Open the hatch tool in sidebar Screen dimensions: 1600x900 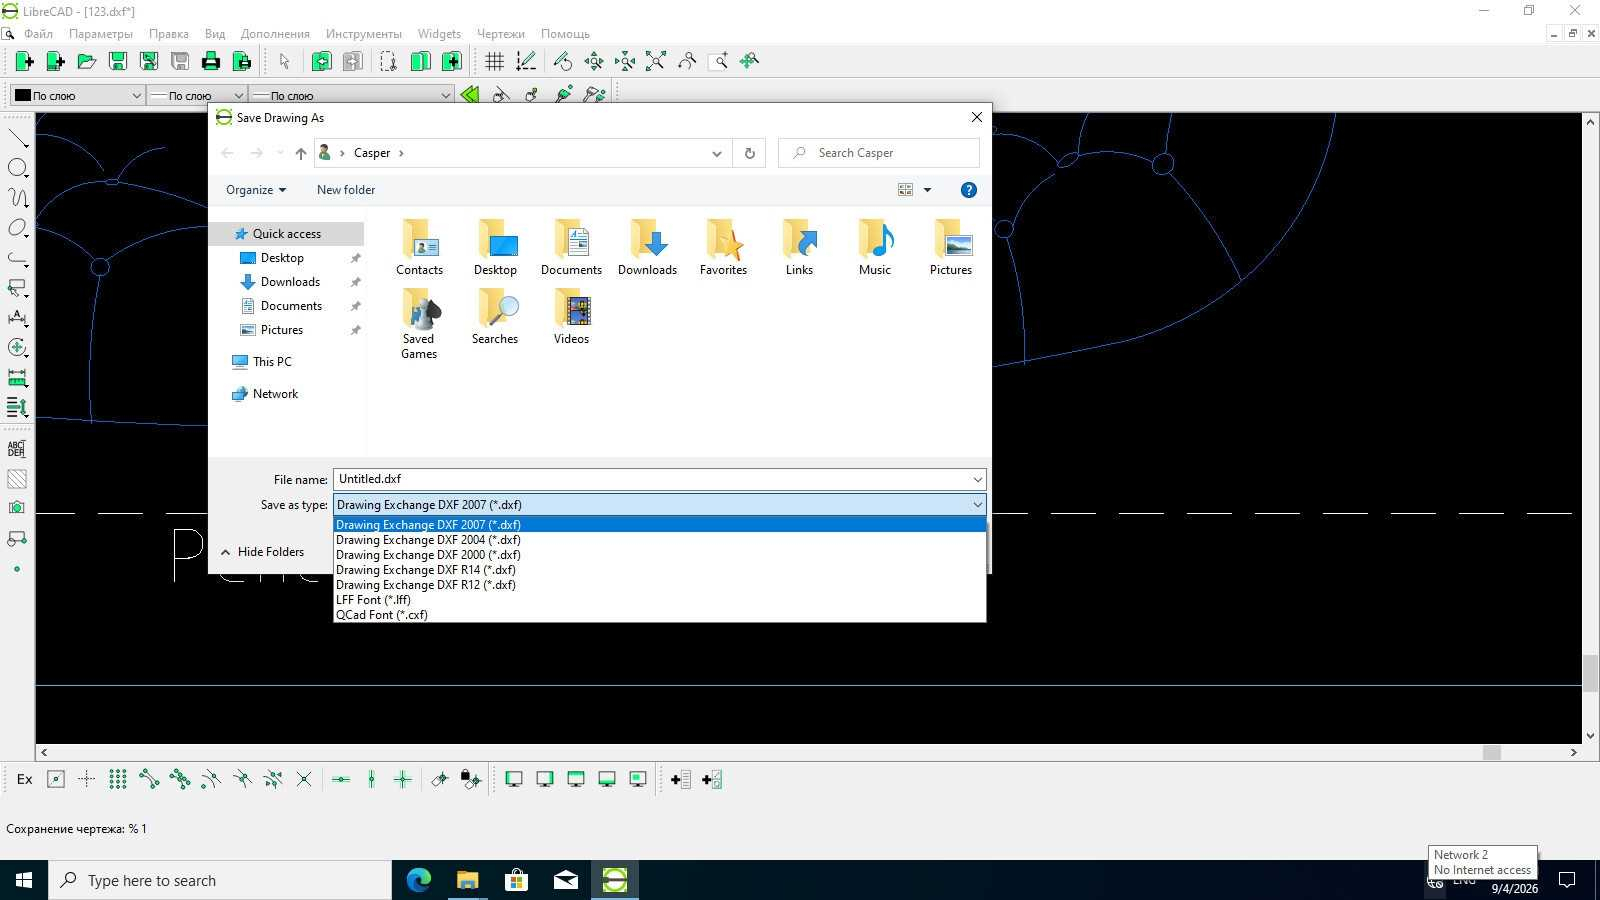[x=17, y=479]
